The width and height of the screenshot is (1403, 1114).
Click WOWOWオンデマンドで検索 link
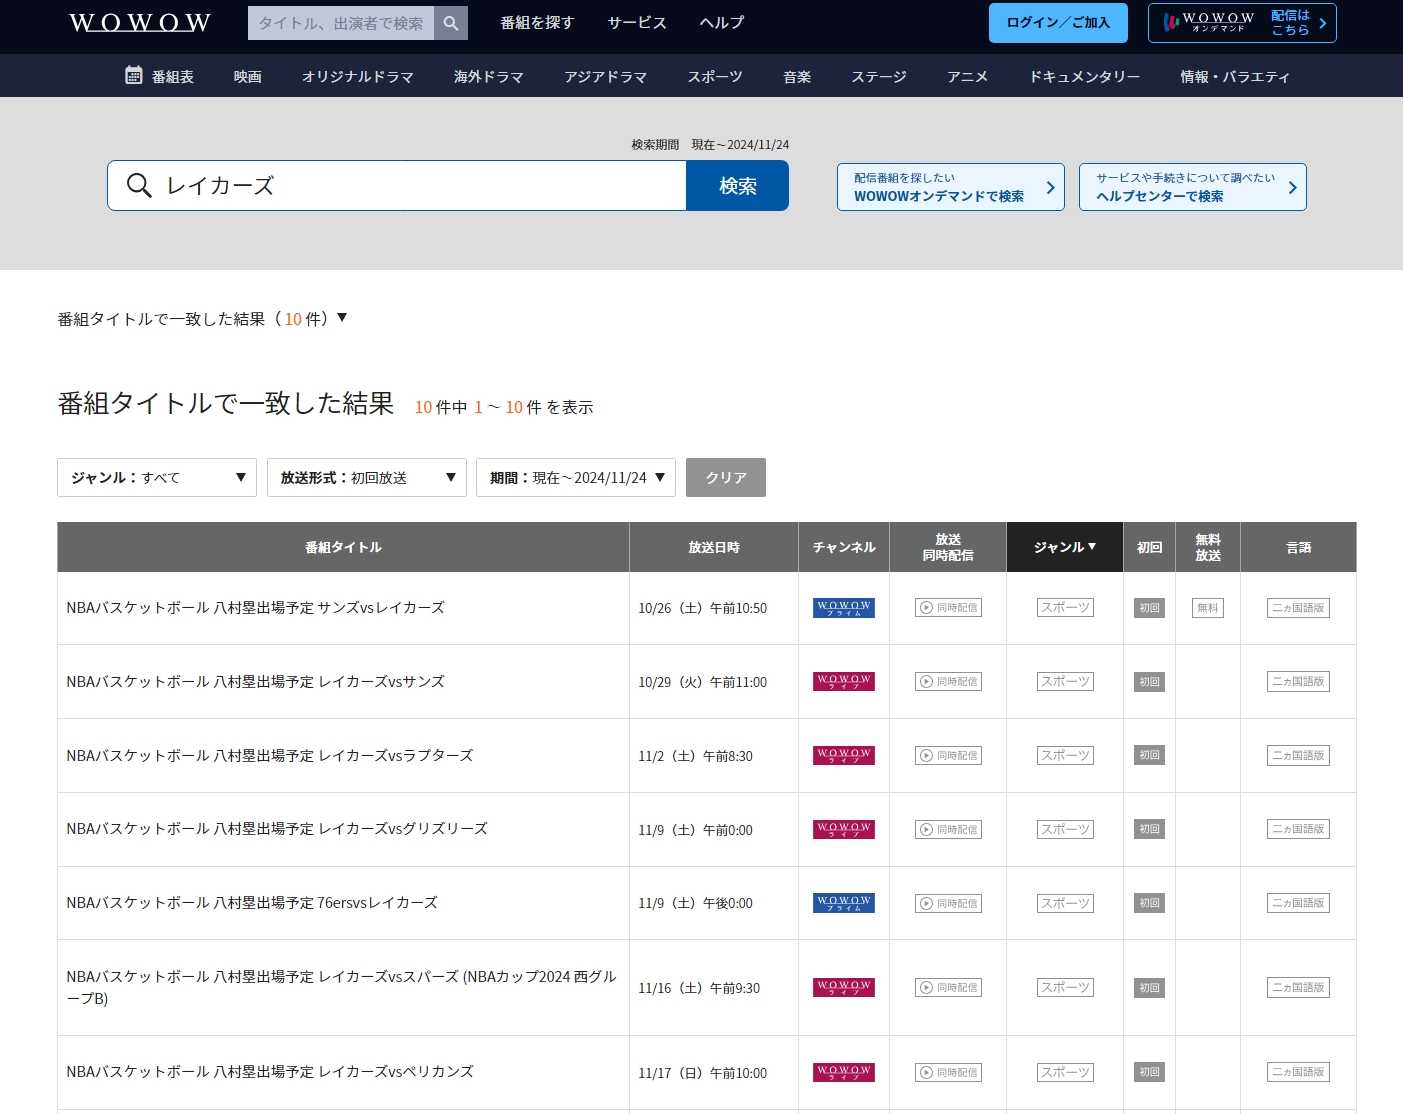click(x=951, y=187)
